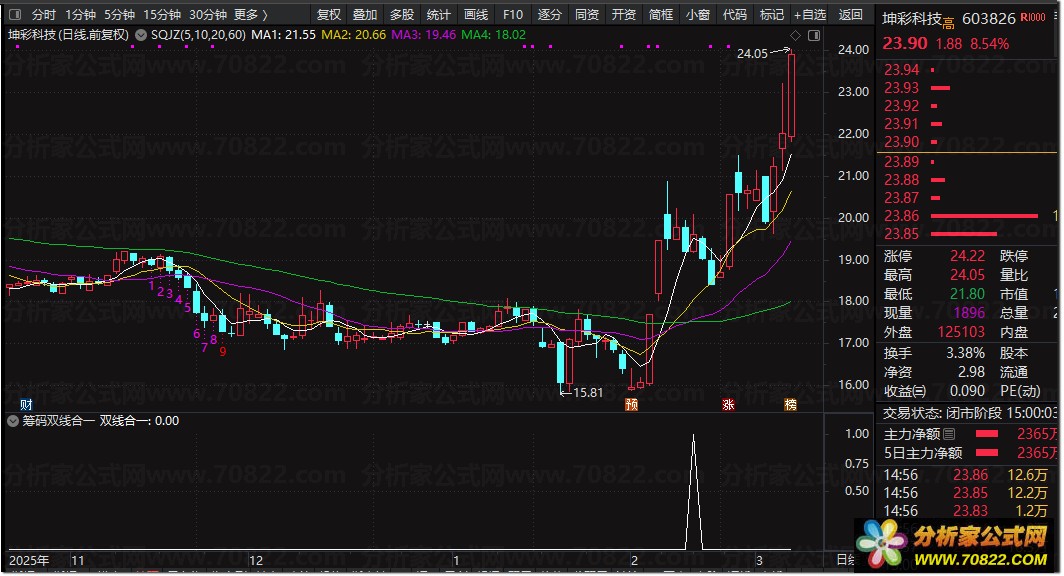This screenshot has width=1064, height=576.
Task: Click the 代码 code button
Action: point(734,14)
